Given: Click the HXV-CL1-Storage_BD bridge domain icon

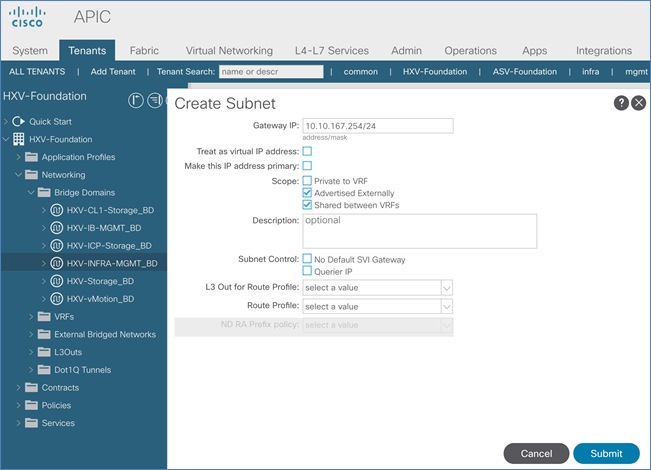Looking at the screenshot, I should click(x=56, y=210).
